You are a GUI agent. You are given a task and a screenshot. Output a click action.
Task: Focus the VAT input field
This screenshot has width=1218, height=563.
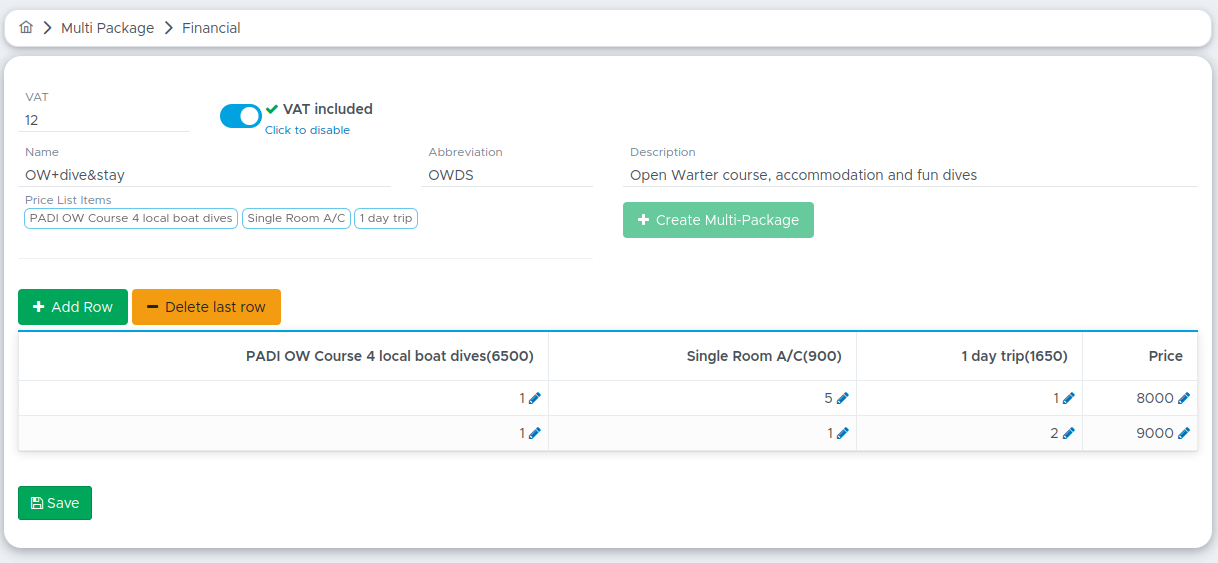tap(104, 120)
